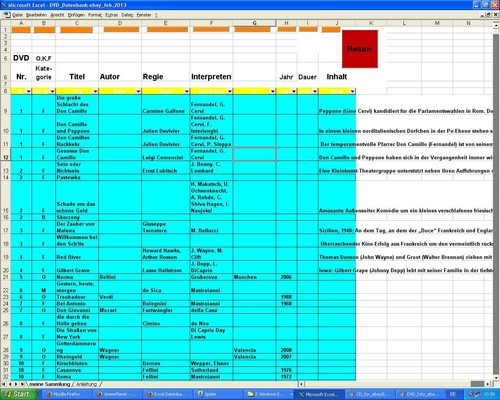Select the cell containing Luigi Comencini
The width and height of the screenshot is (500, 400).
[x=166, y=154]
